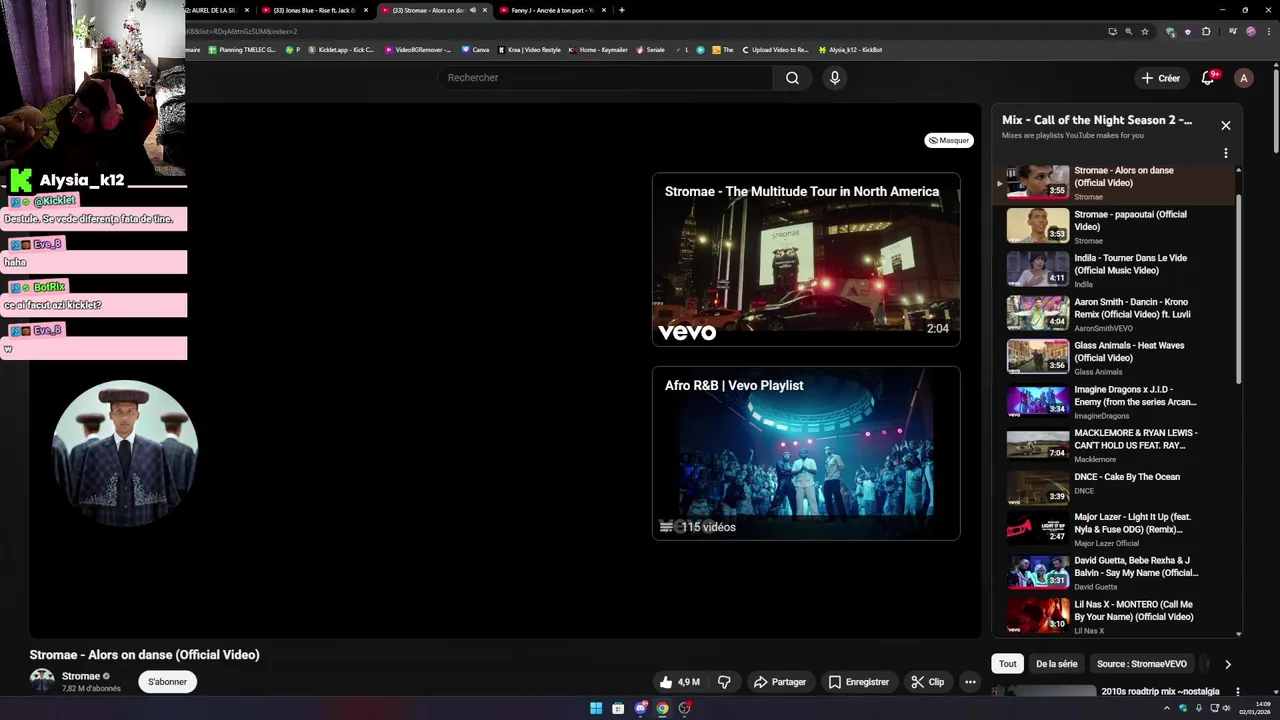The width and height of the screenshot is (1280, 720).
Task: Open OBS Studio taskbar icon
Action: pos(684,708)
